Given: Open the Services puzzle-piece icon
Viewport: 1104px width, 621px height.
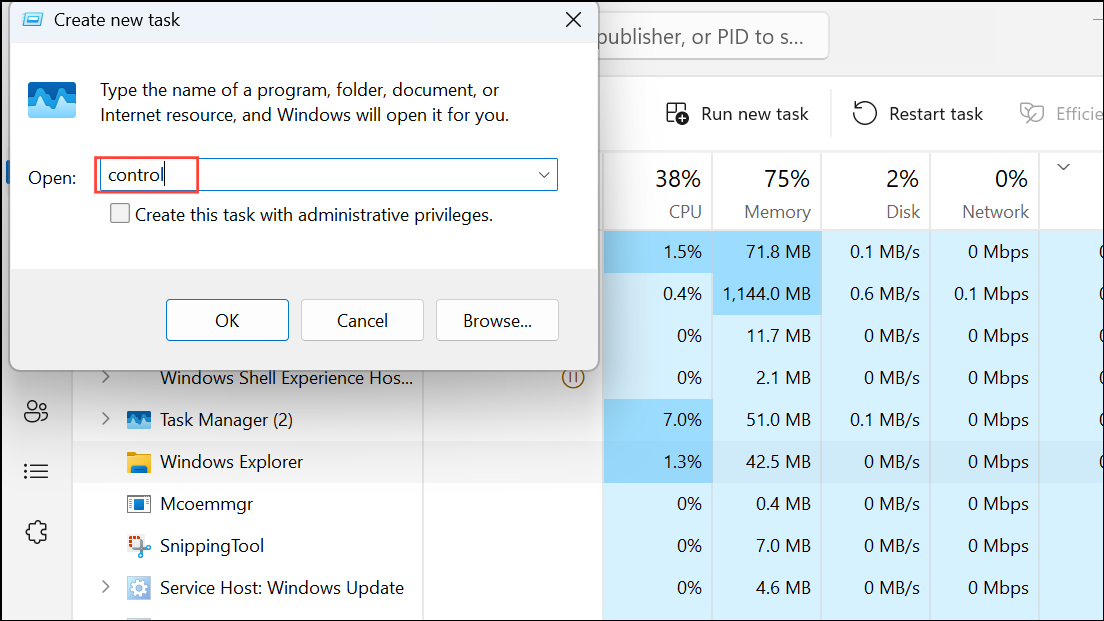Looking at the screenshot, I should tap(36, 531).
